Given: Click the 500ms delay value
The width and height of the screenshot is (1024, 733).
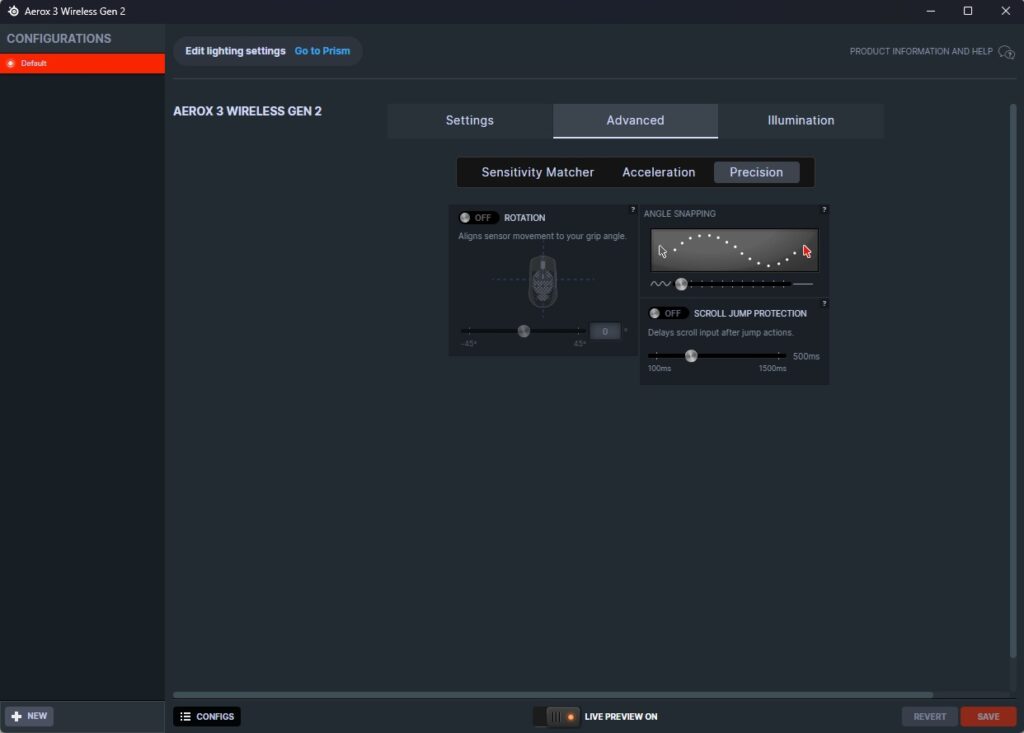Looking at the screenshot, I should [x=806, y=356].
